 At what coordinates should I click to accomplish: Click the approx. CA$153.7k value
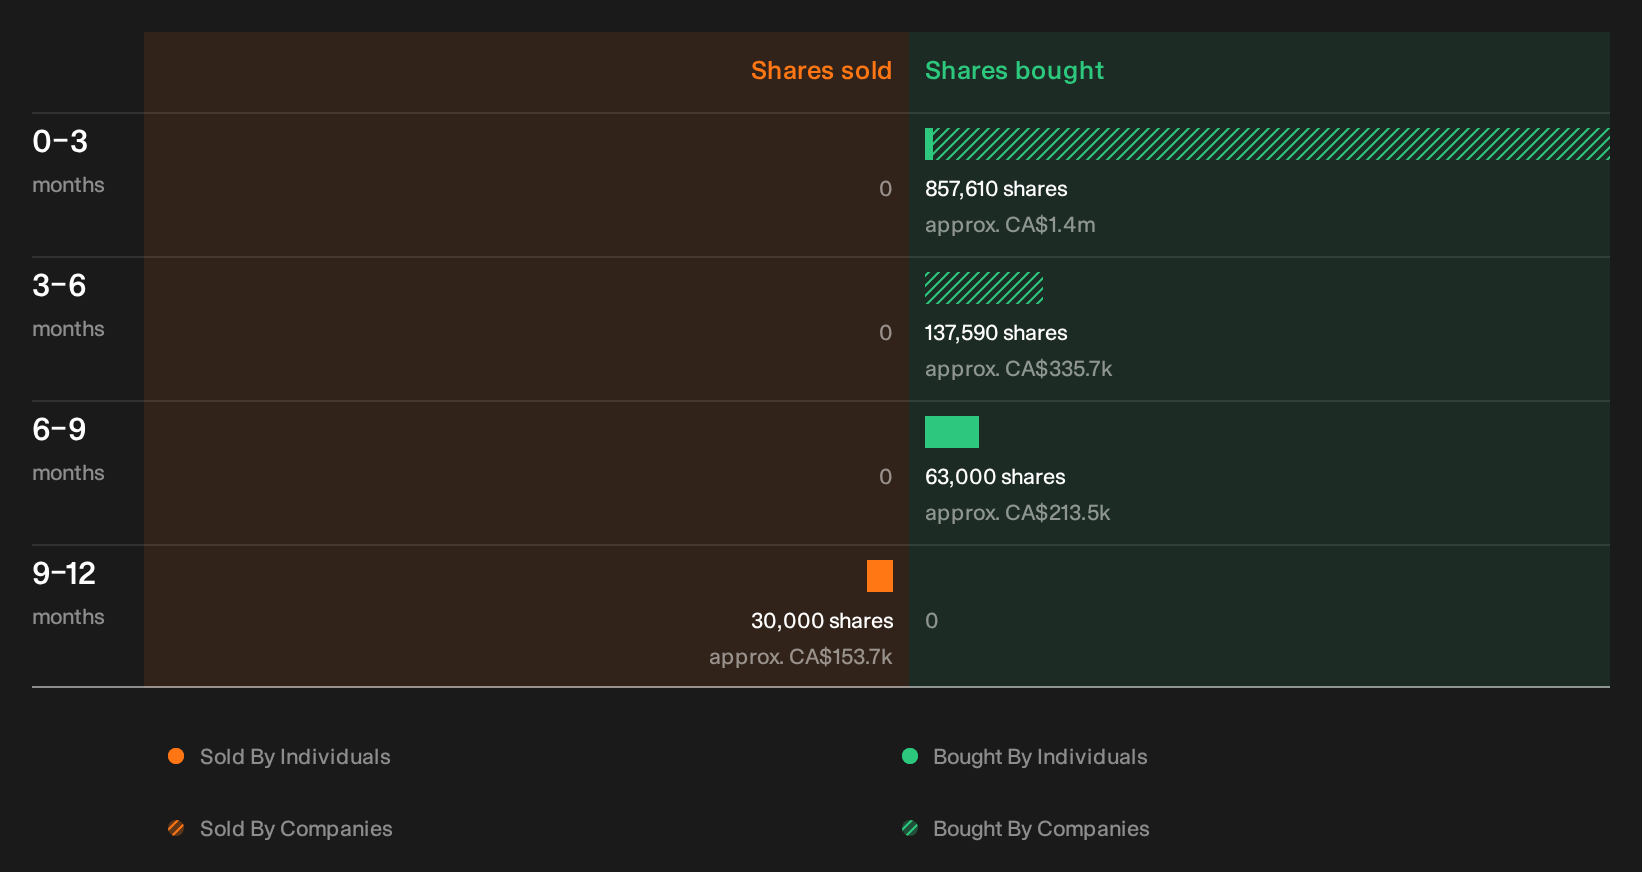point(800,657)
